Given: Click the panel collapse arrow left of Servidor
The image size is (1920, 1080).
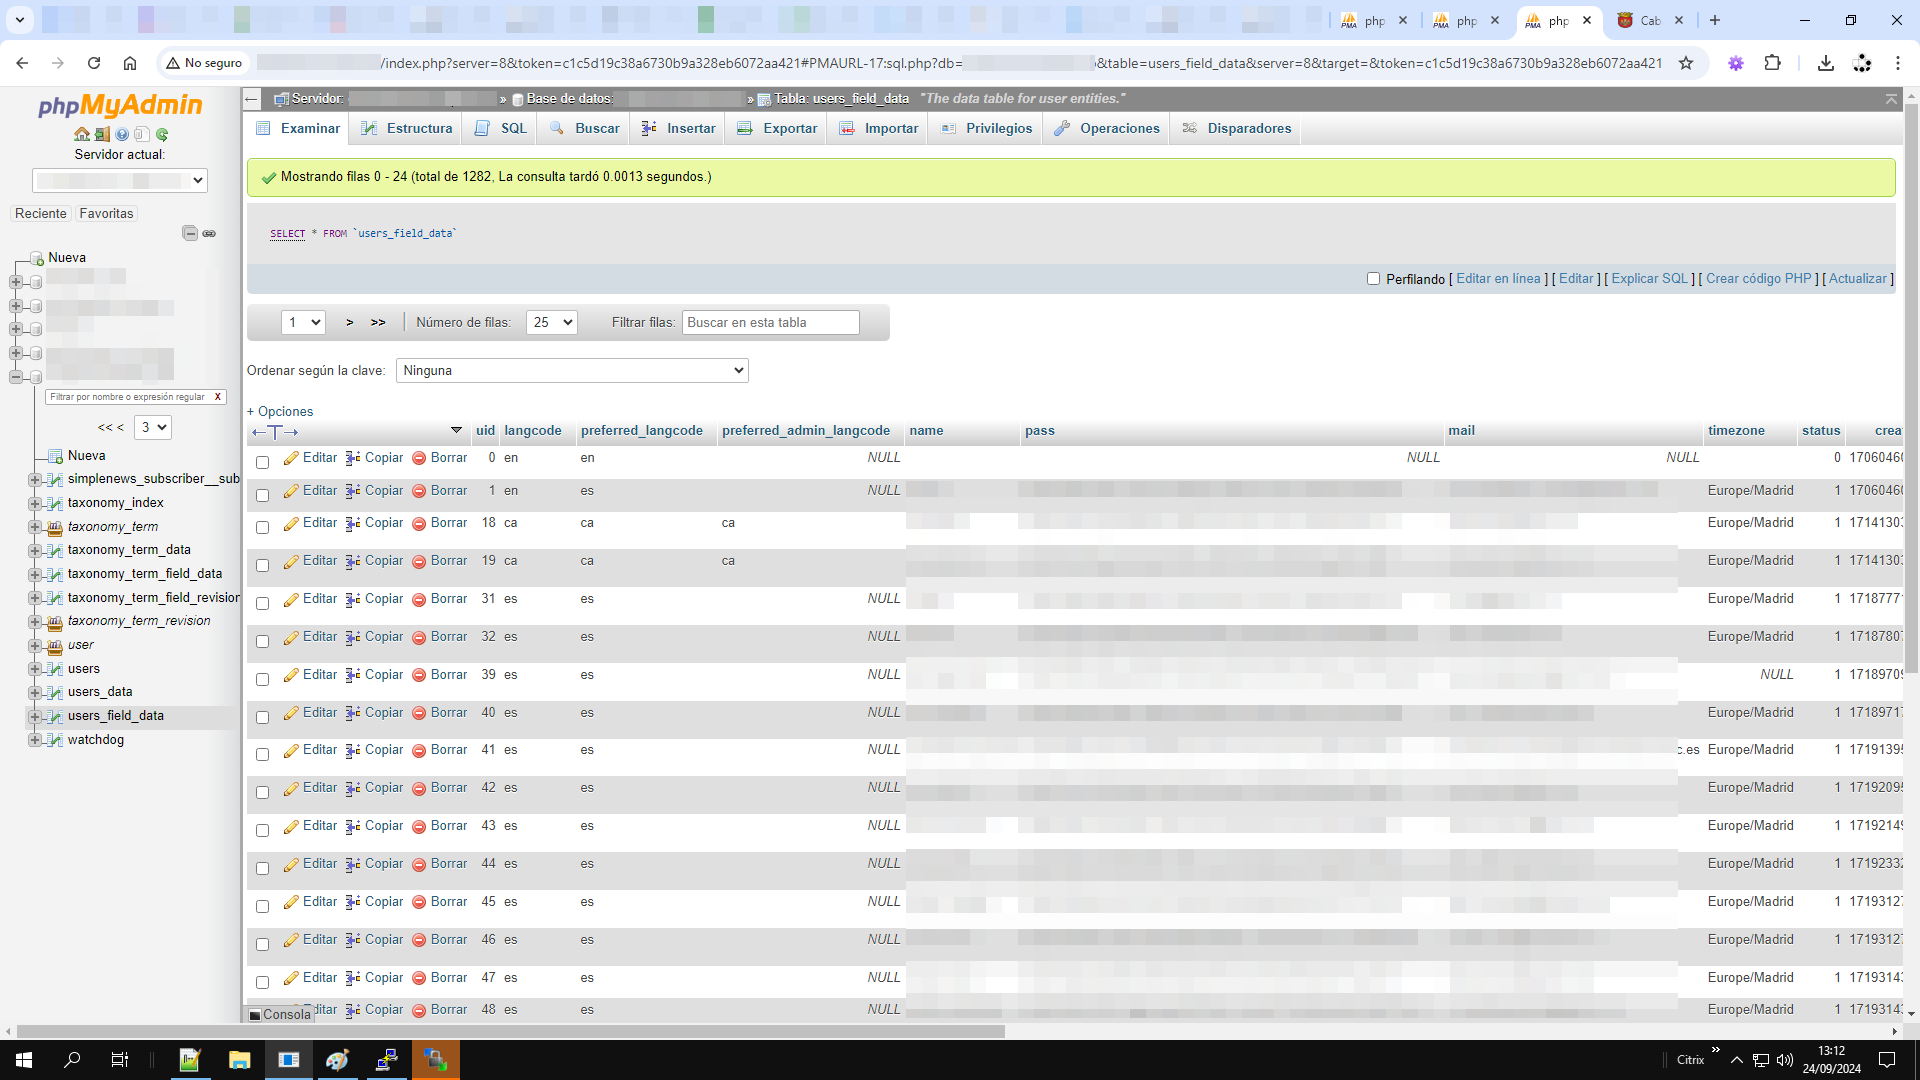Looking at the screenshot, I should tap(252, 99).
